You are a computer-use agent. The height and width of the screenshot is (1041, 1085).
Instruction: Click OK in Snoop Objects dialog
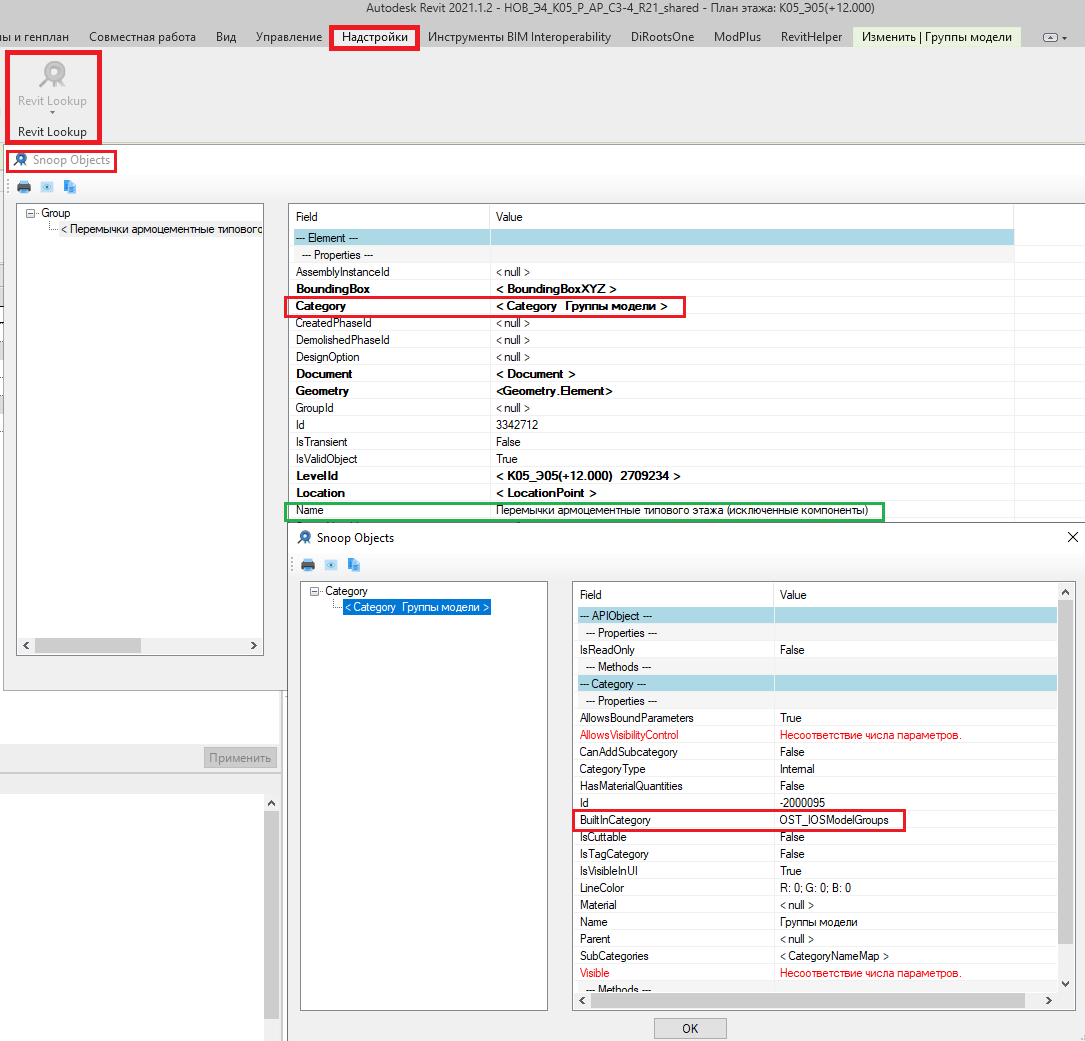(x=690, y=1028)
